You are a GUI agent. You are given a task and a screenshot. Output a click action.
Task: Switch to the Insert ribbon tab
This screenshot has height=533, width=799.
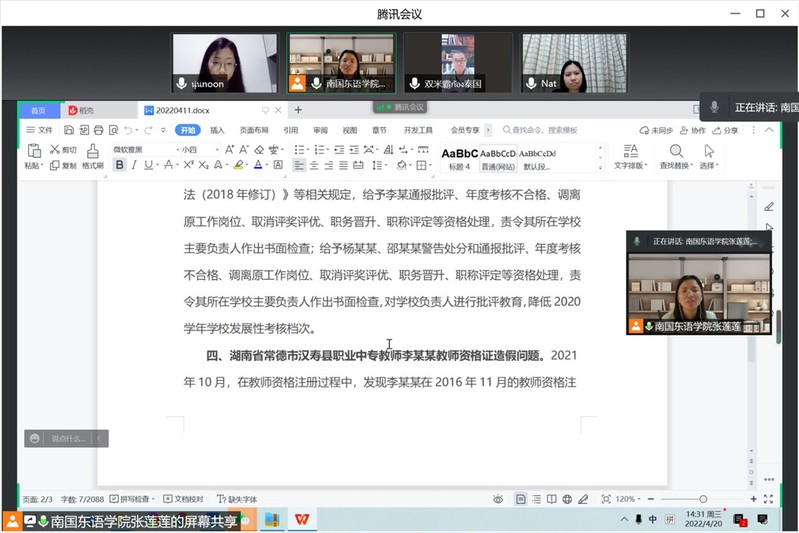click(217, 130)
